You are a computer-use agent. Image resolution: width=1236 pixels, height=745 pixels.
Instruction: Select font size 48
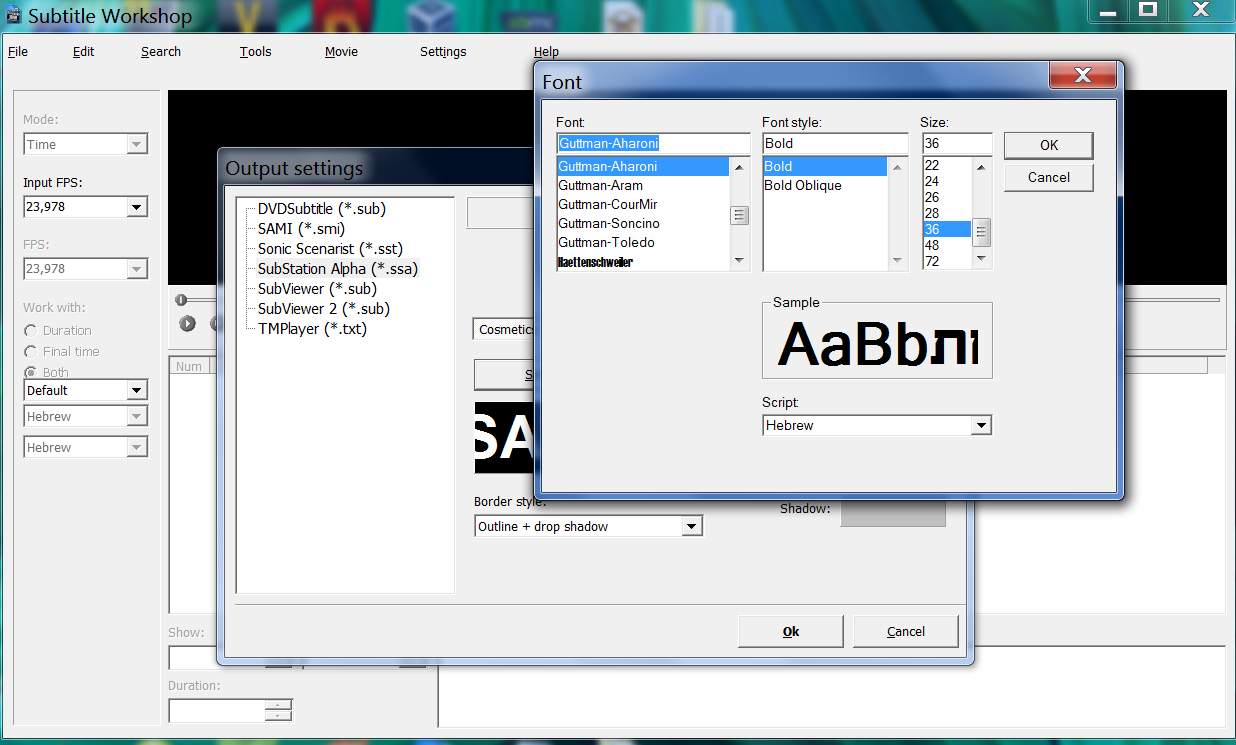(x=947, y=245)
